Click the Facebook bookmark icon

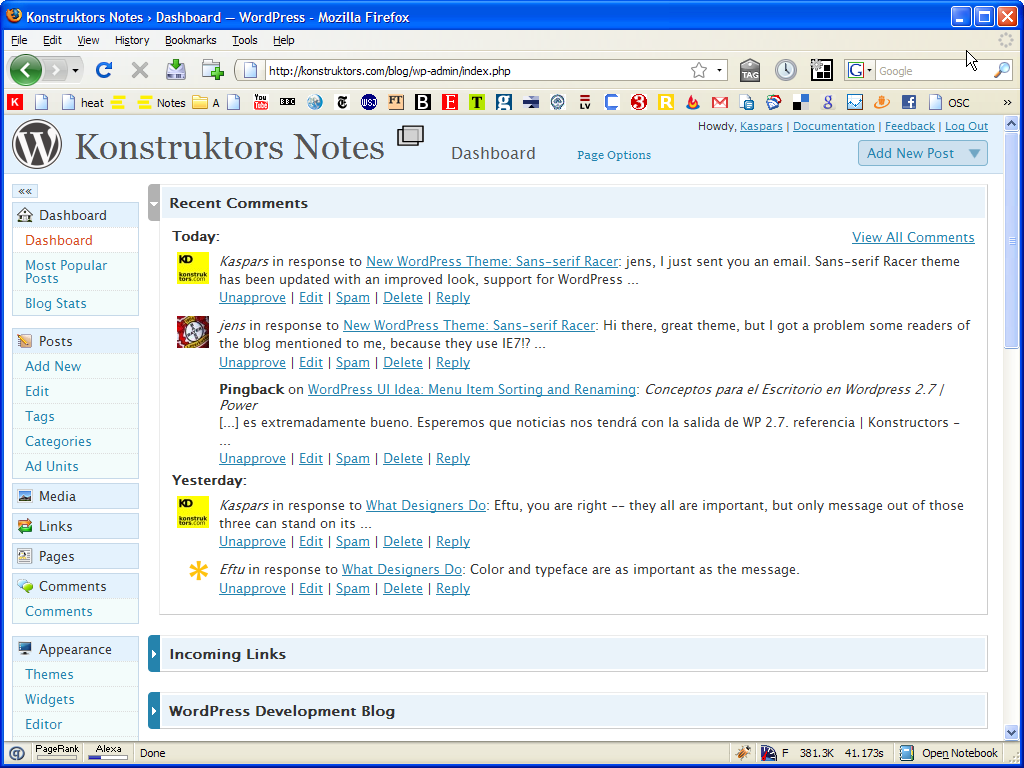[908, 102]
